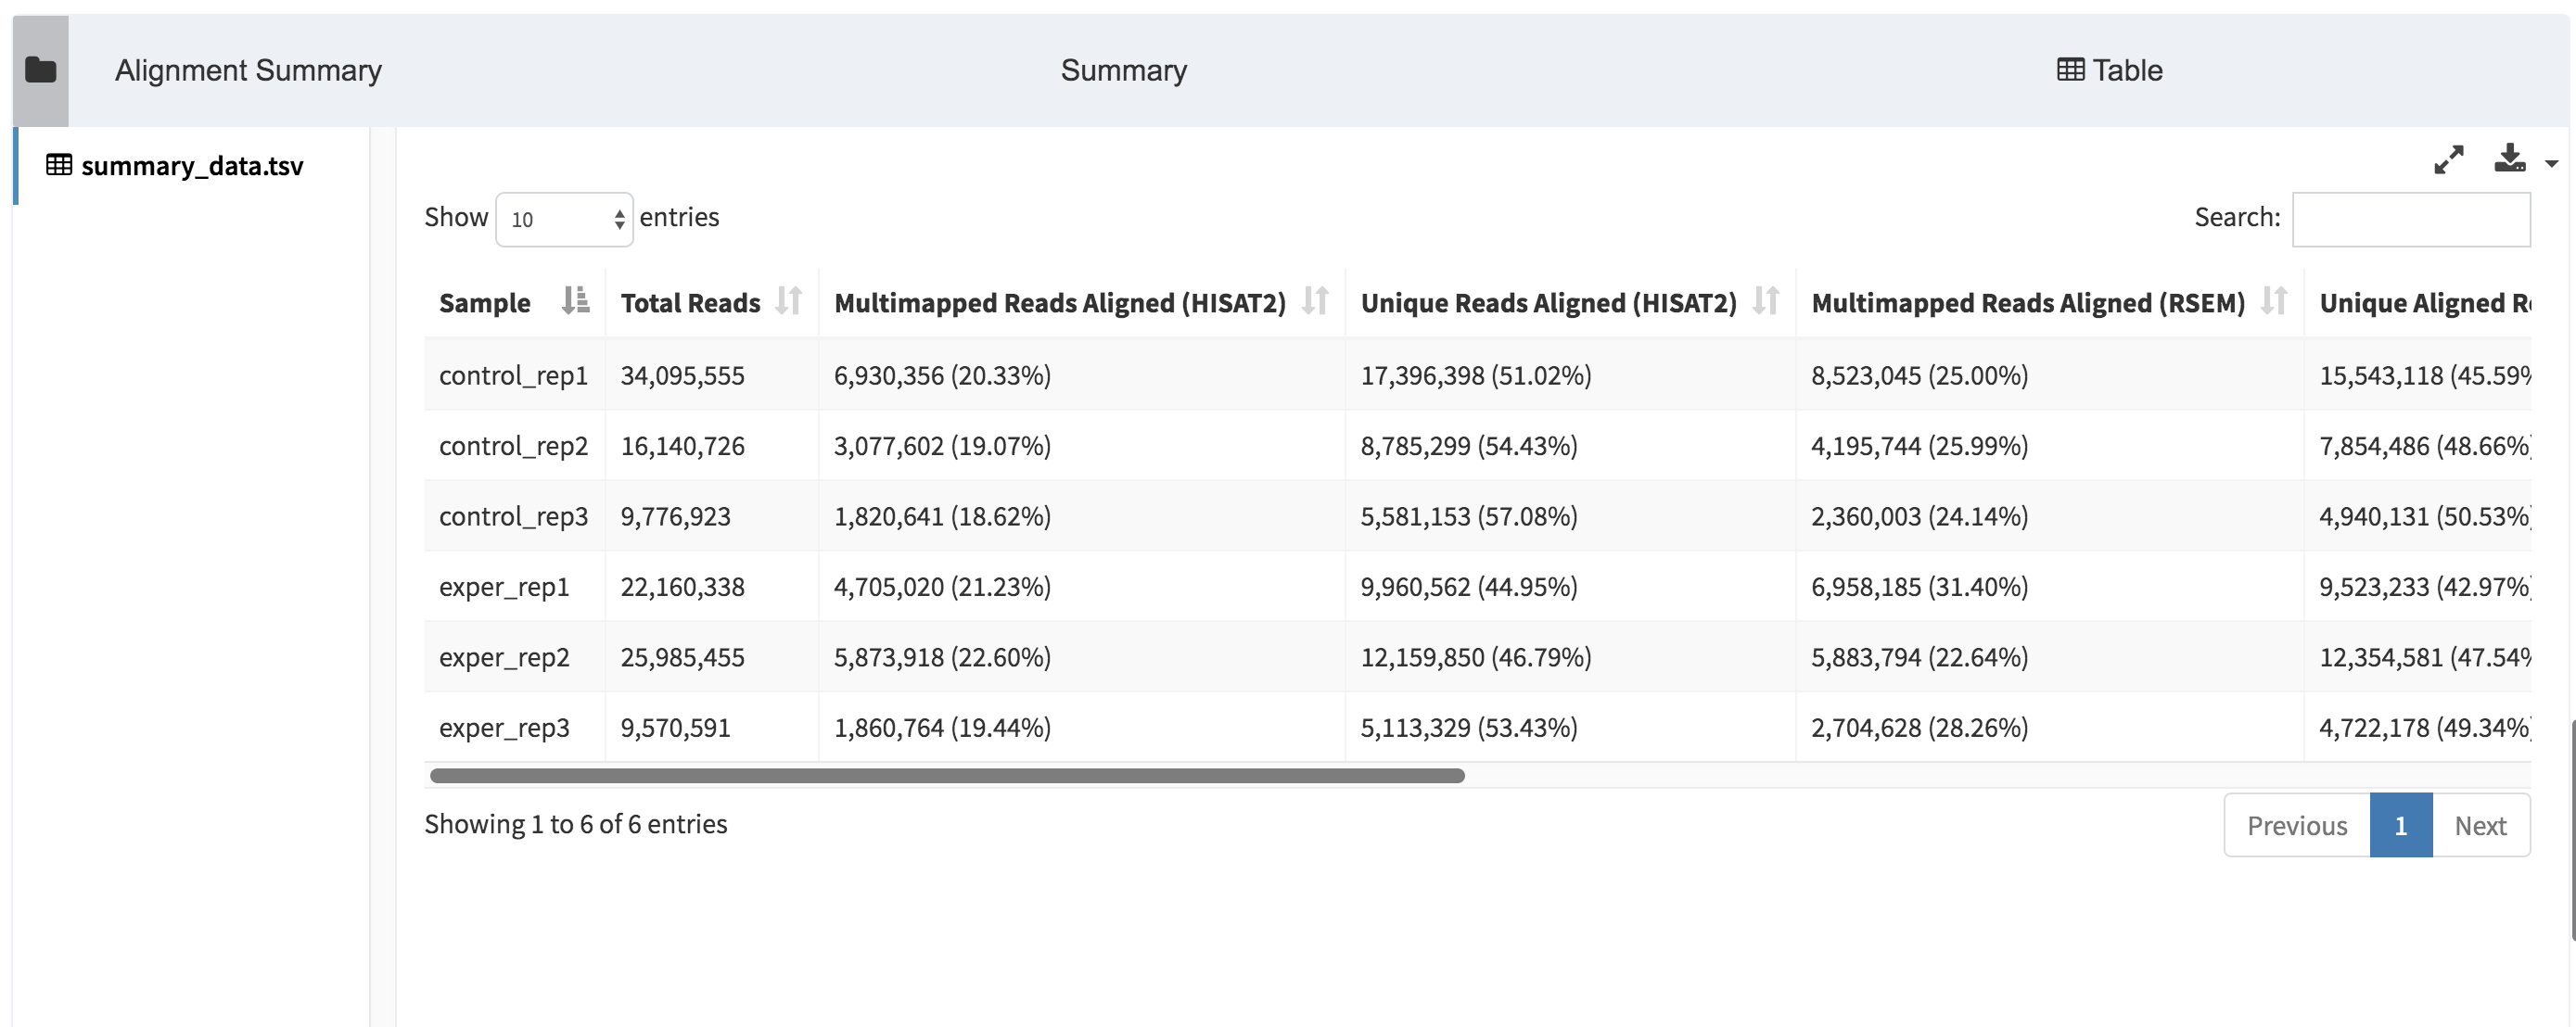This screenshot has width=2576, height=1027.
Task: Open the Show entries count dropdown
Action: (564, 219)
